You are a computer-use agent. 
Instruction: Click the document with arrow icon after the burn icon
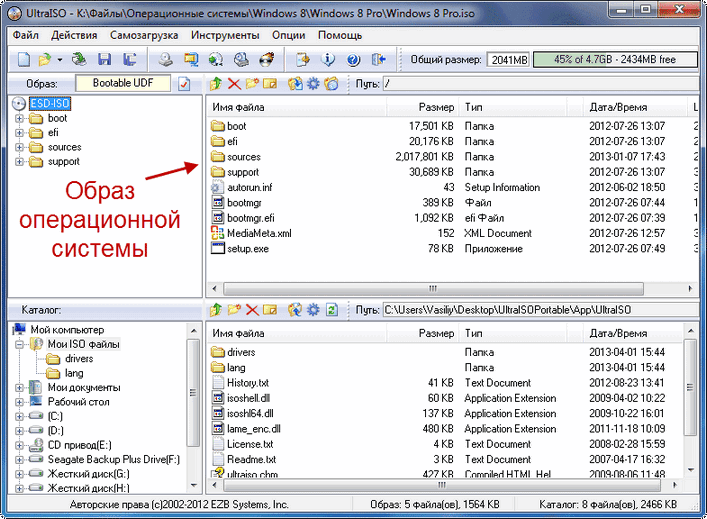[303, 59]
